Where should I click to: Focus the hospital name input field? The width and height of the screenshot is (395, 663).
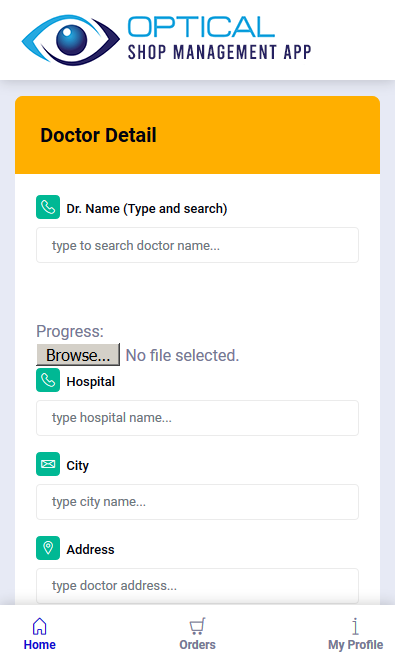tap(198, 418)
